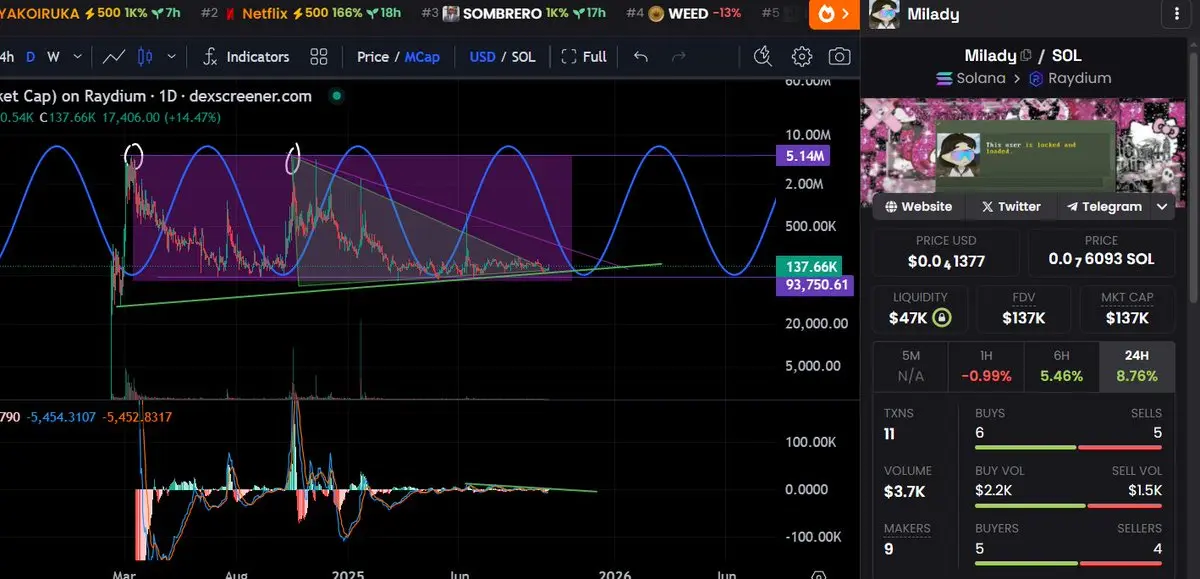Image resolution: width=1200 pixels, height=579 pixels.
Task: Click the SELL VOL $1.5K value
Action: point(1143,490)
